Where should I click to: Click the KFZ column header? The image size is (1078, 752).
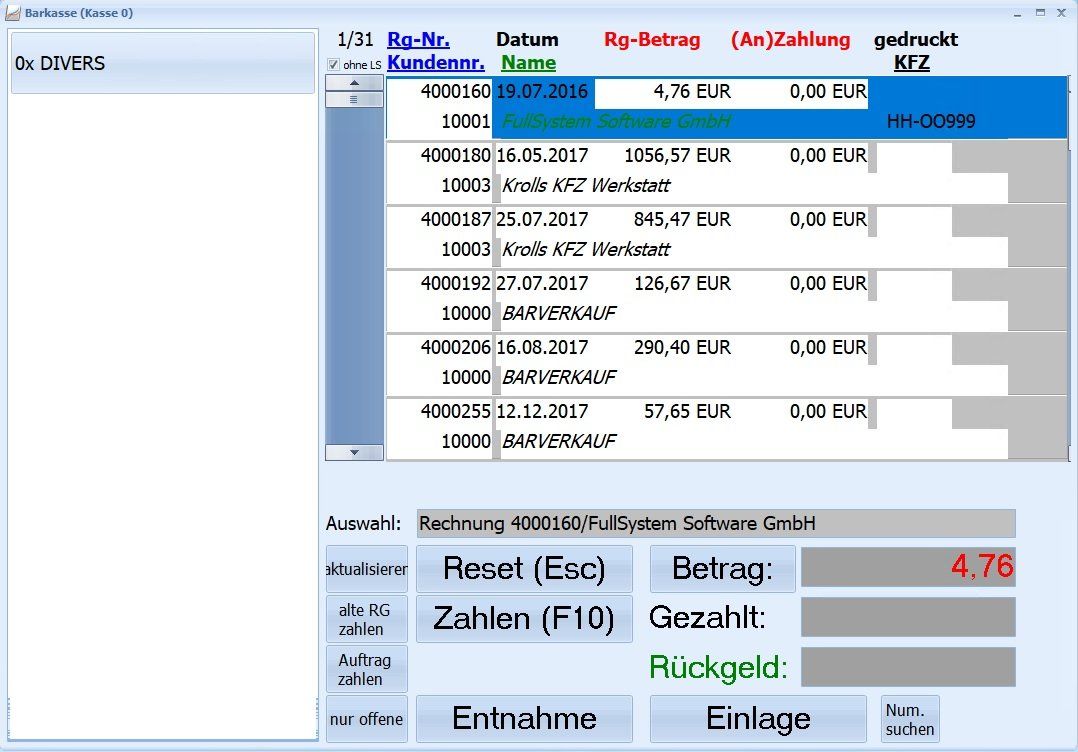click(x=912, y=63)
